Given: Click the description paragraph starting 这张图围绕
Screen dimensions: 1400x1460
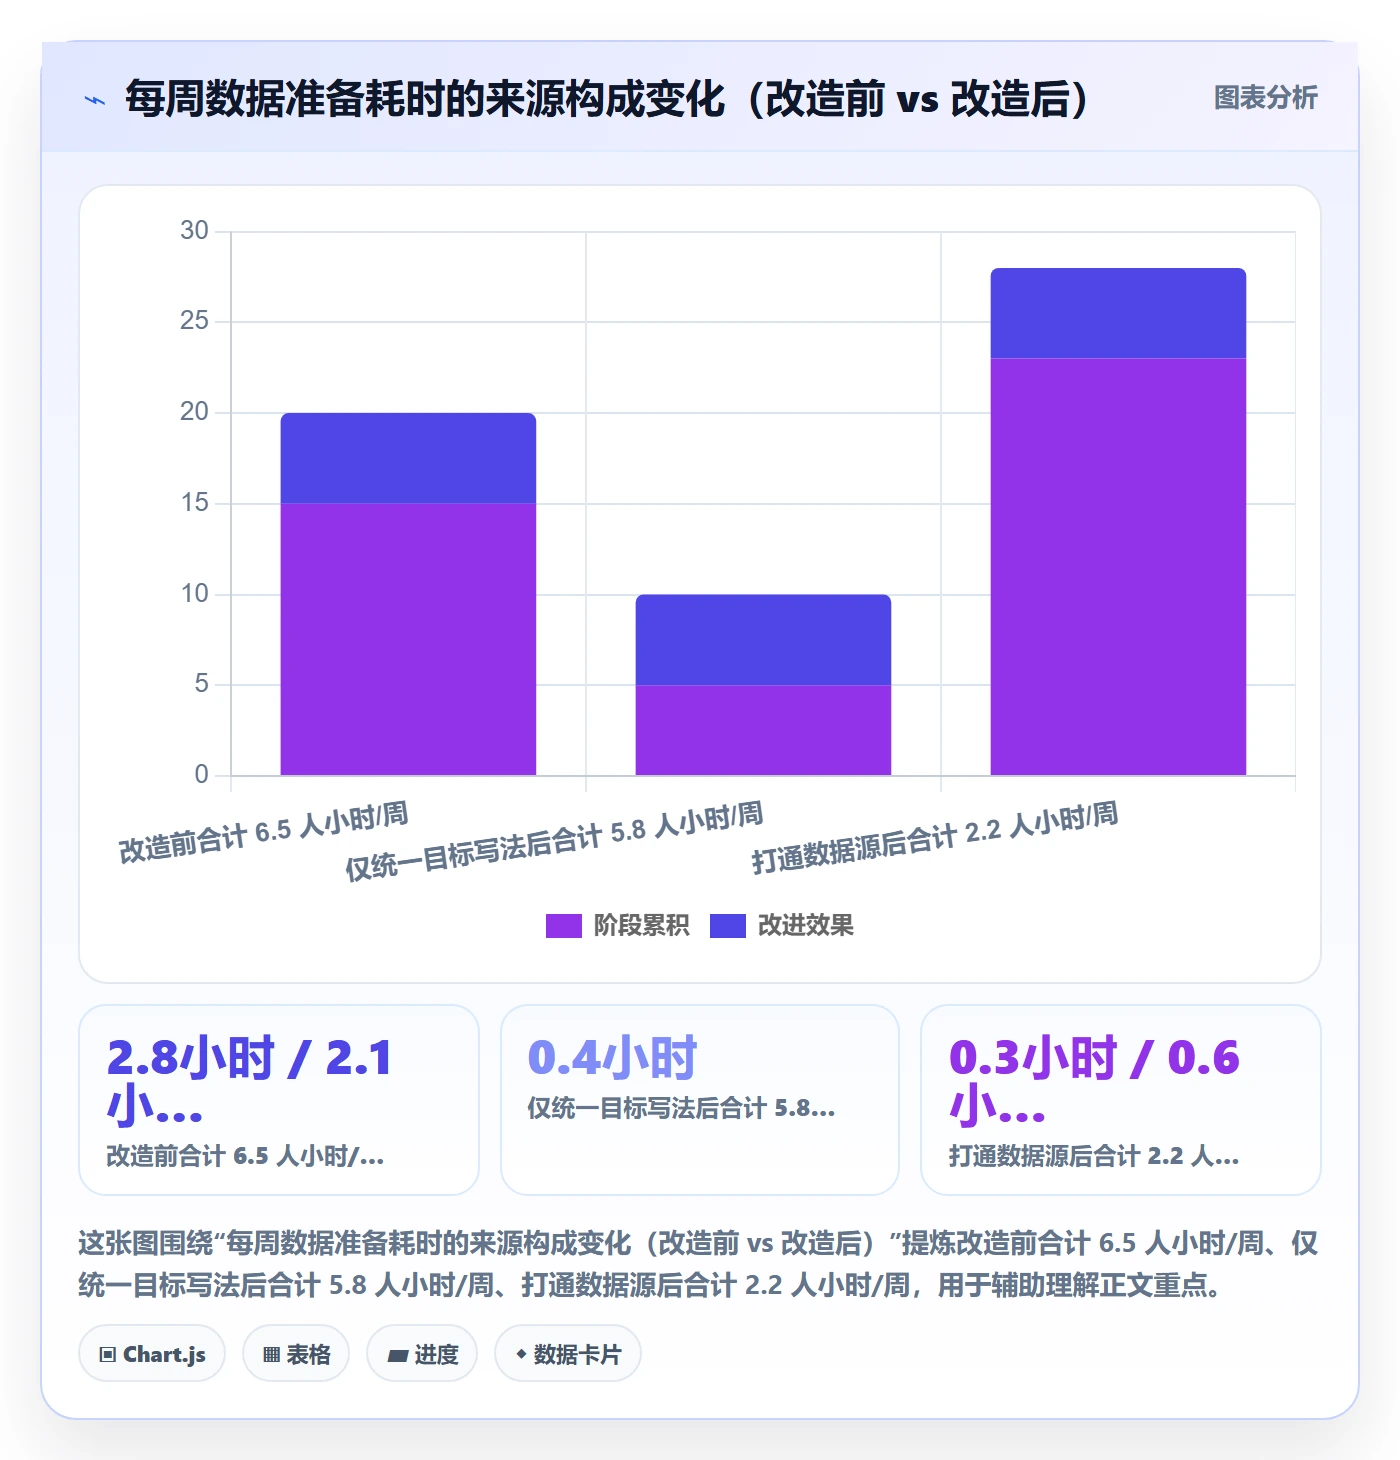Looking at the screenshot, I should 699,1264.
